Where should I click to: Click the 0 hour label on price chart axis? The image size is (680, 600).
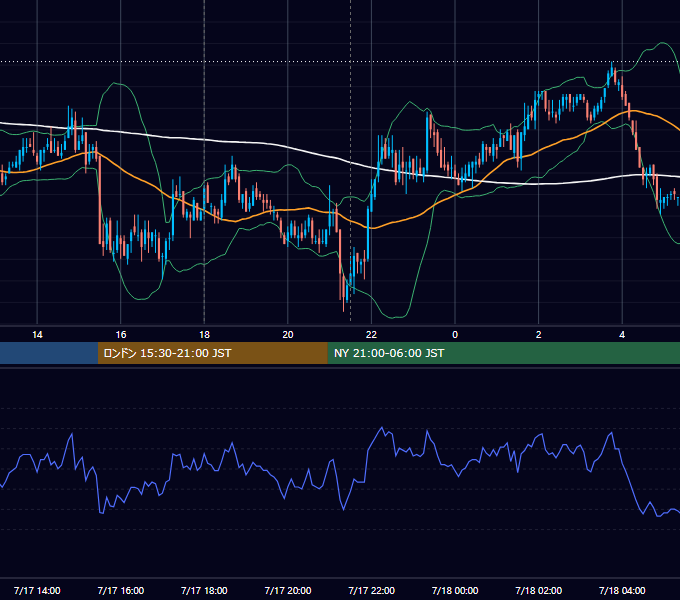click(x=455, y=335)
